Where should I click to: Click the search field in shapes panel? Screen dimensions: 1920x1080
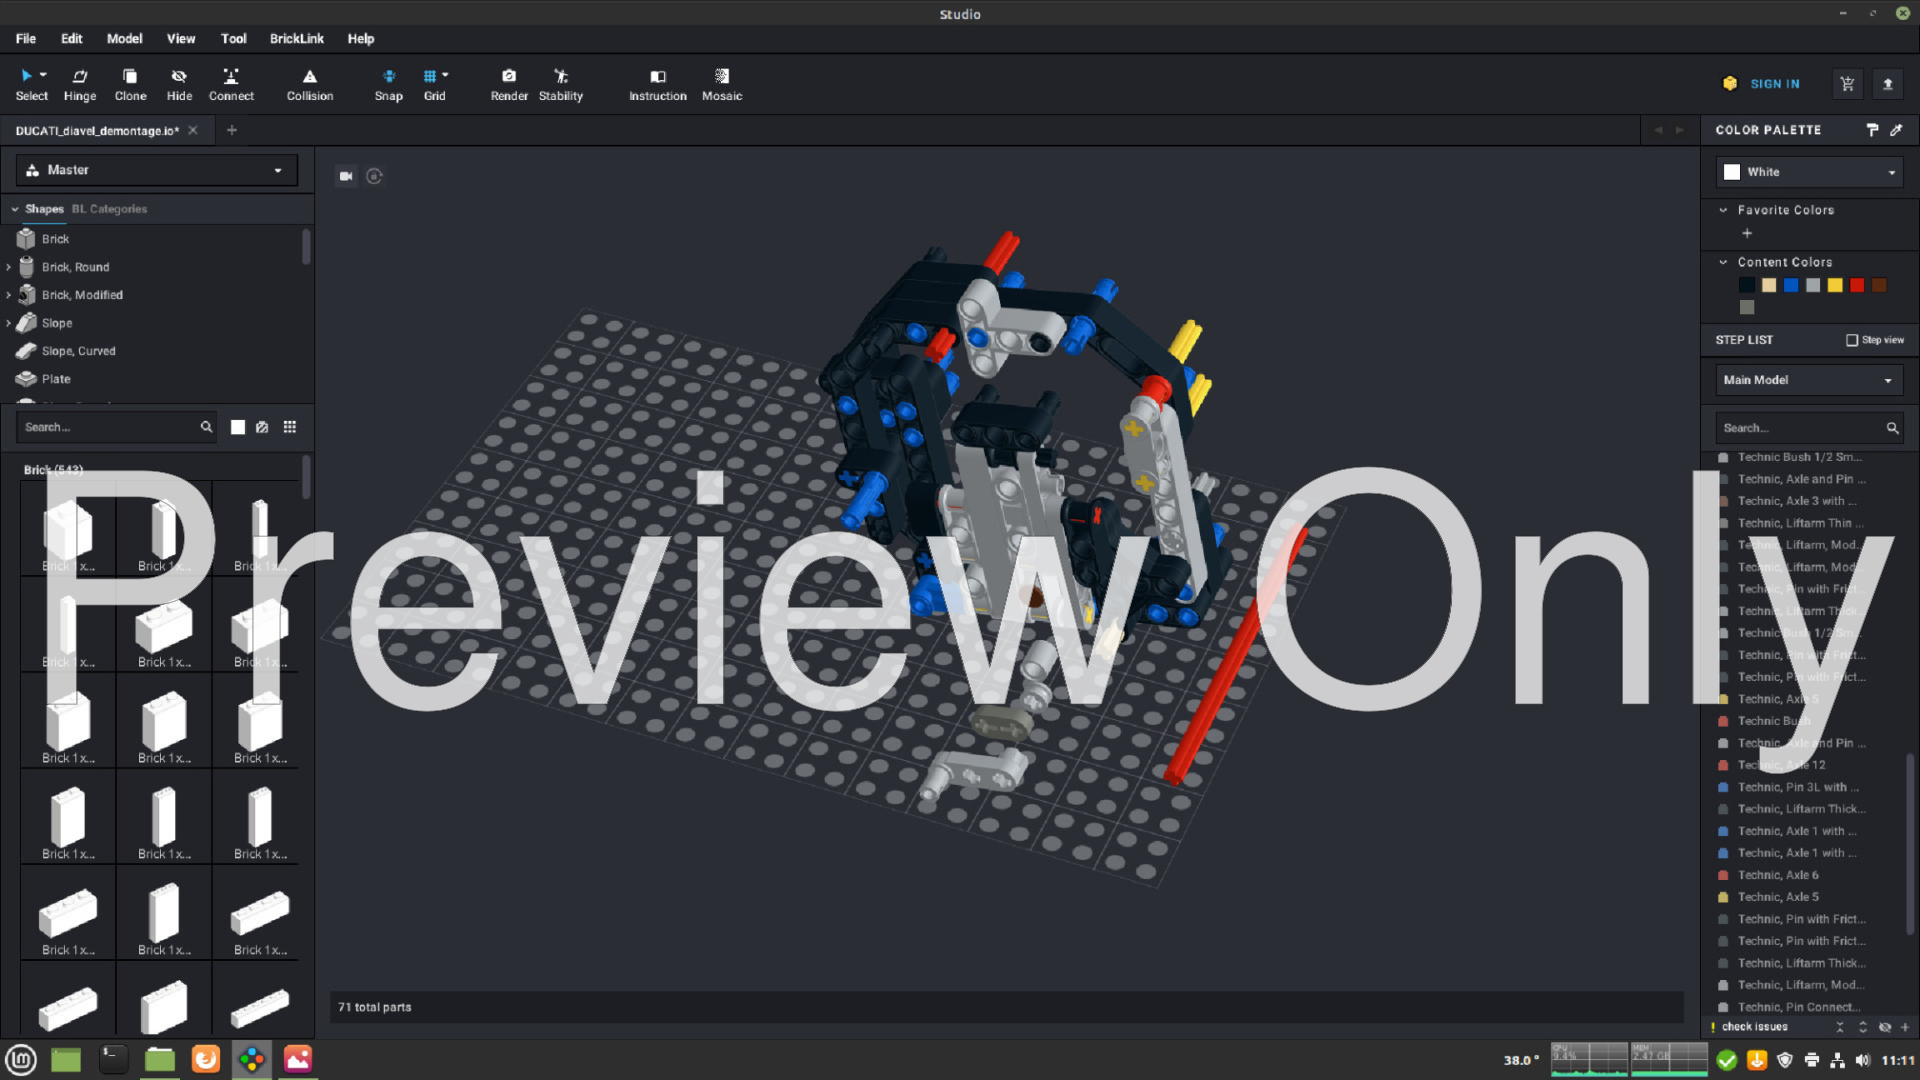[112, 427]
